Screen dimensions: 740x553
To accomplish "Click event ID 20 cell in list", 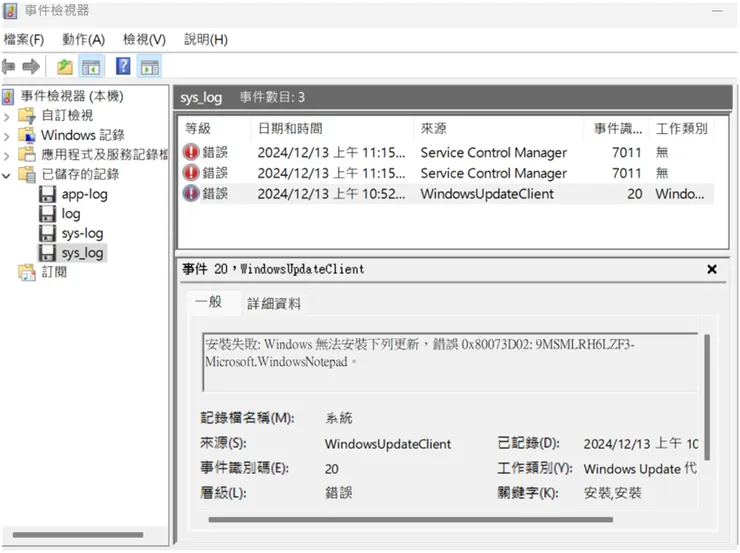I will 634,194.
